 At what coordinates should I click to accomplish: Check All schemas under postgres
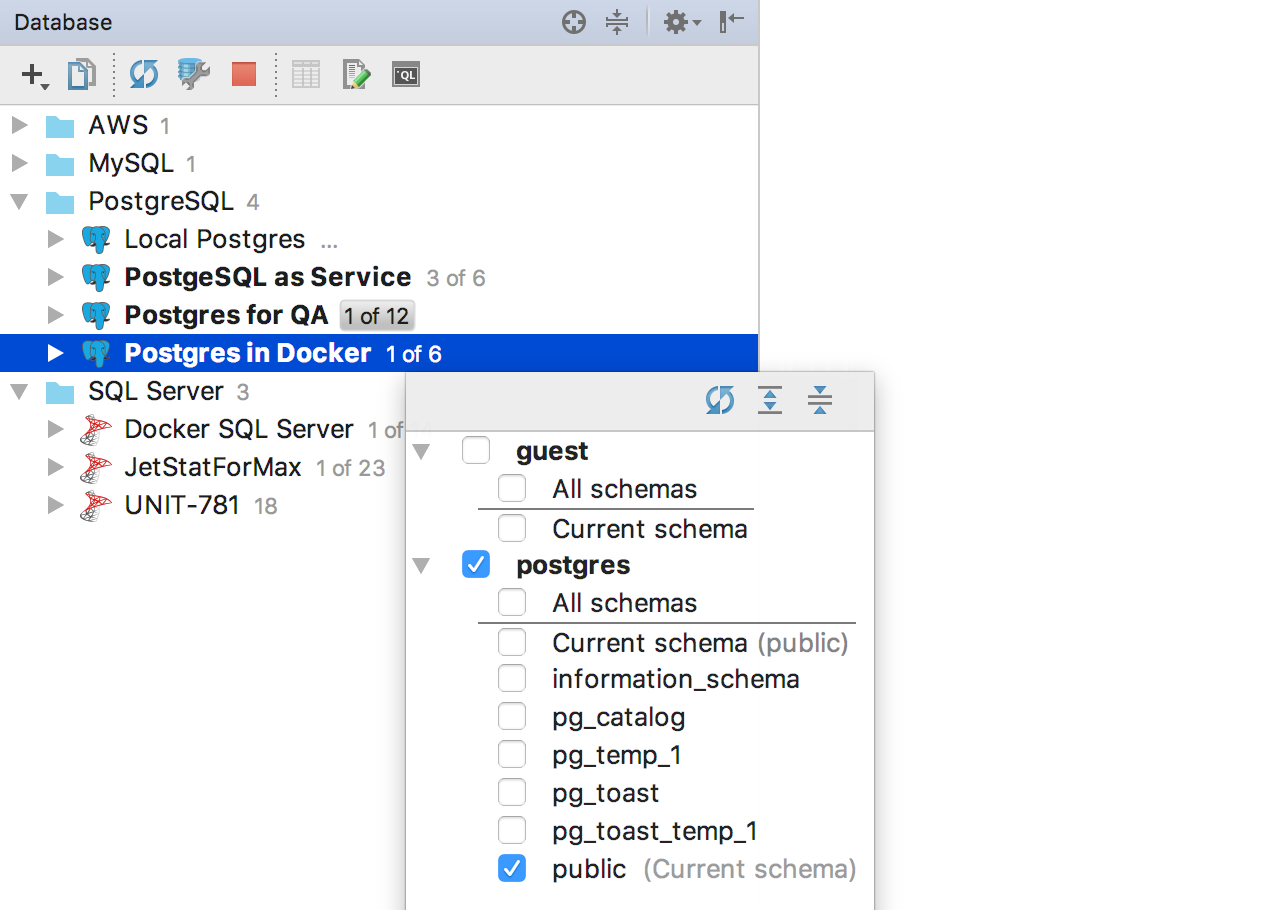(512, 603)
